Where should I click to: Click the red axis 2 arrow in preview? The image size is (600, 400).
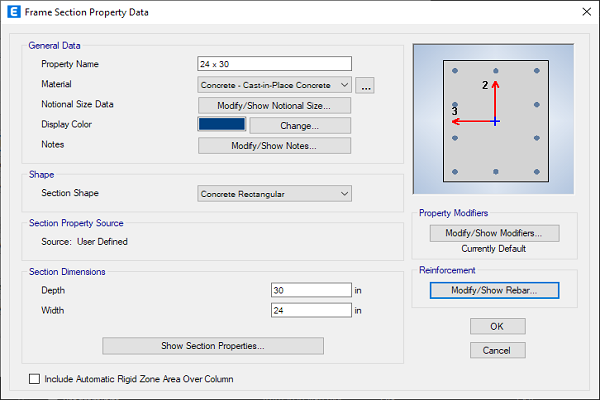pos(495,98)
